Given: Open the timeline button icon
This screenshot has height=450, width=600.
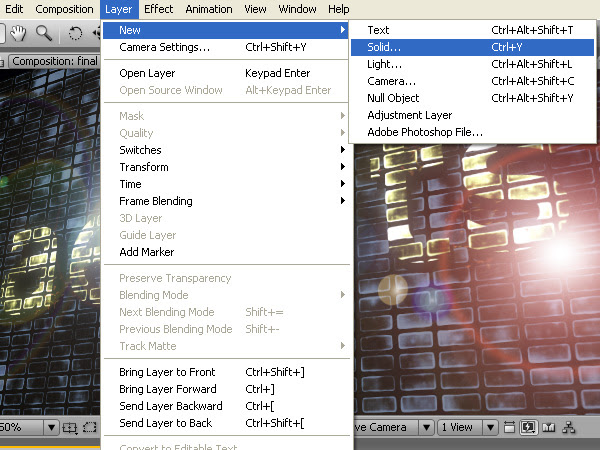Looking at the screenshot, I should 548,427.
